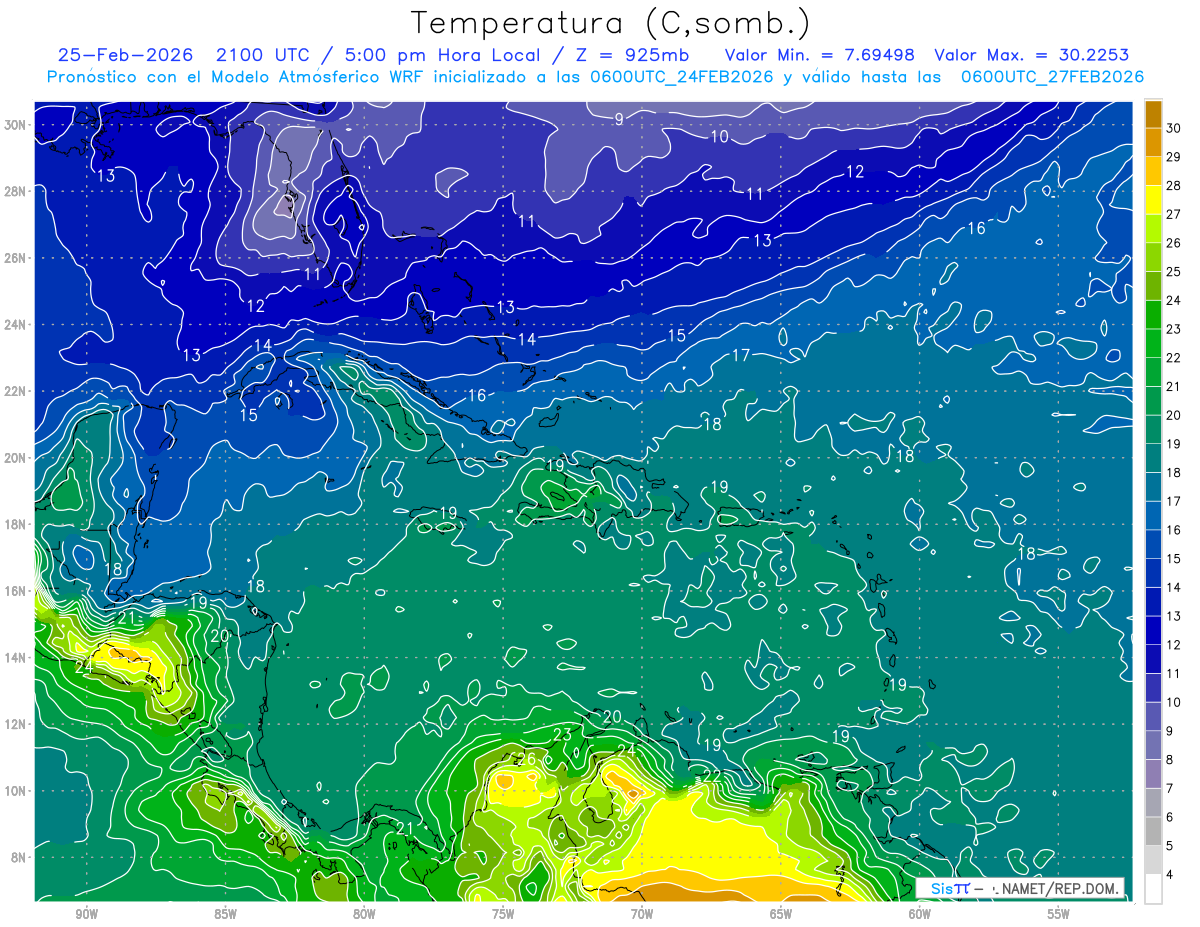Click the colorbar label '25'
The image size is (1200, 927).
click(x=1174, y=272)
